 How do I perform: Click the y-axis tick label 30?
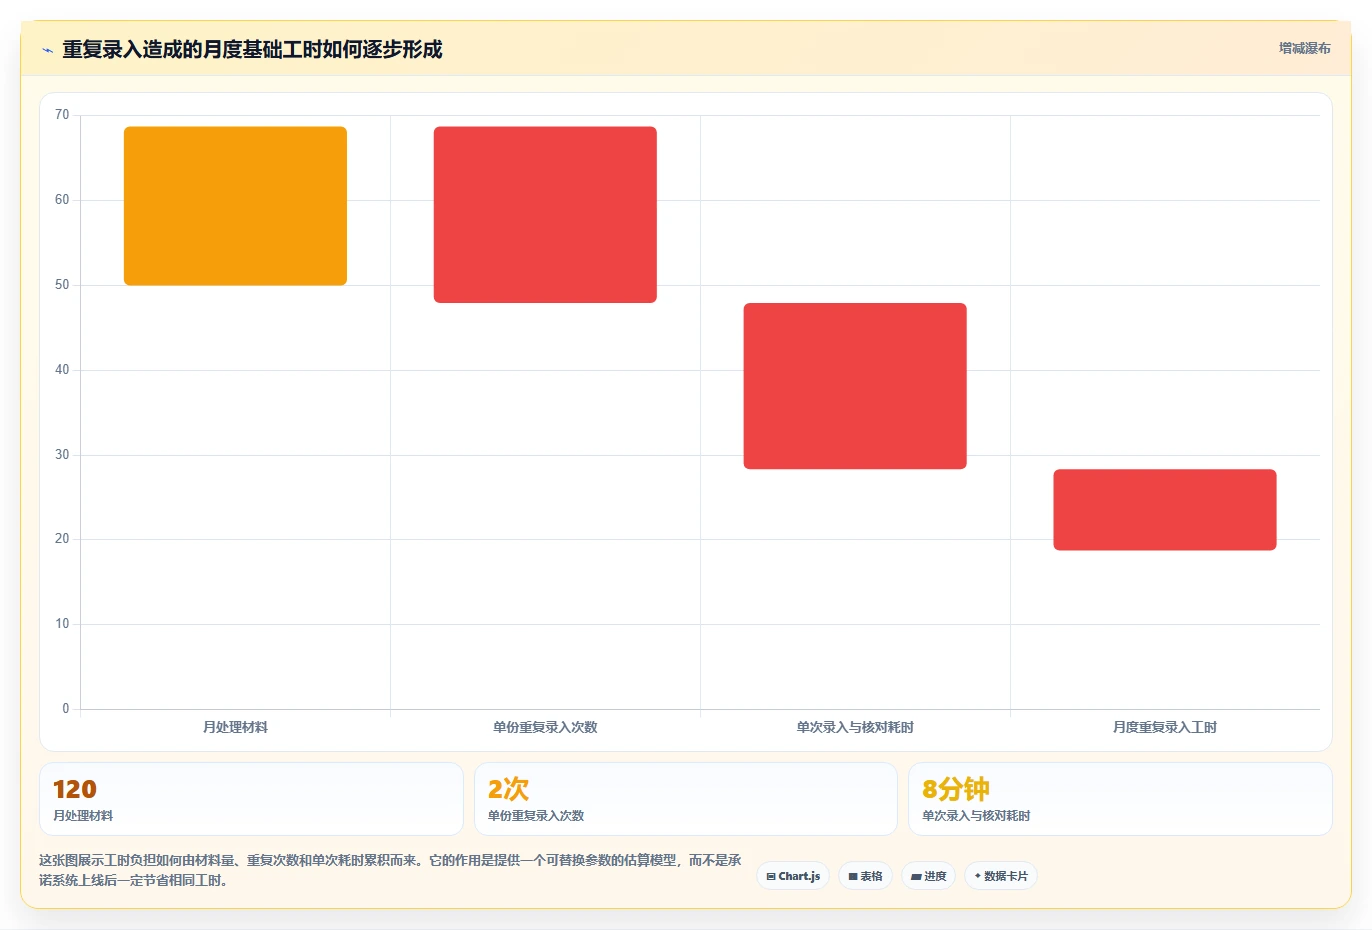[x=62, y=455]
